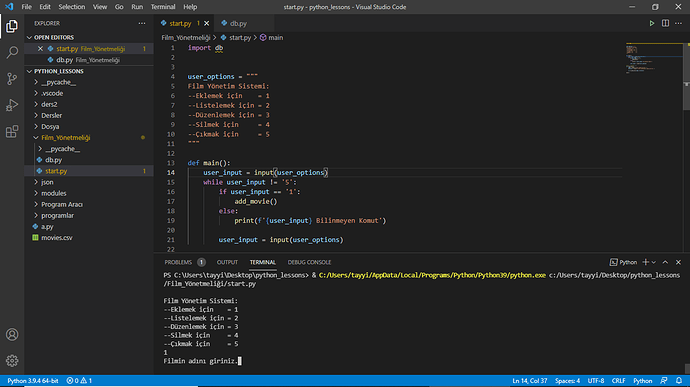Close the start.py editor tab

tap(206, 23)
